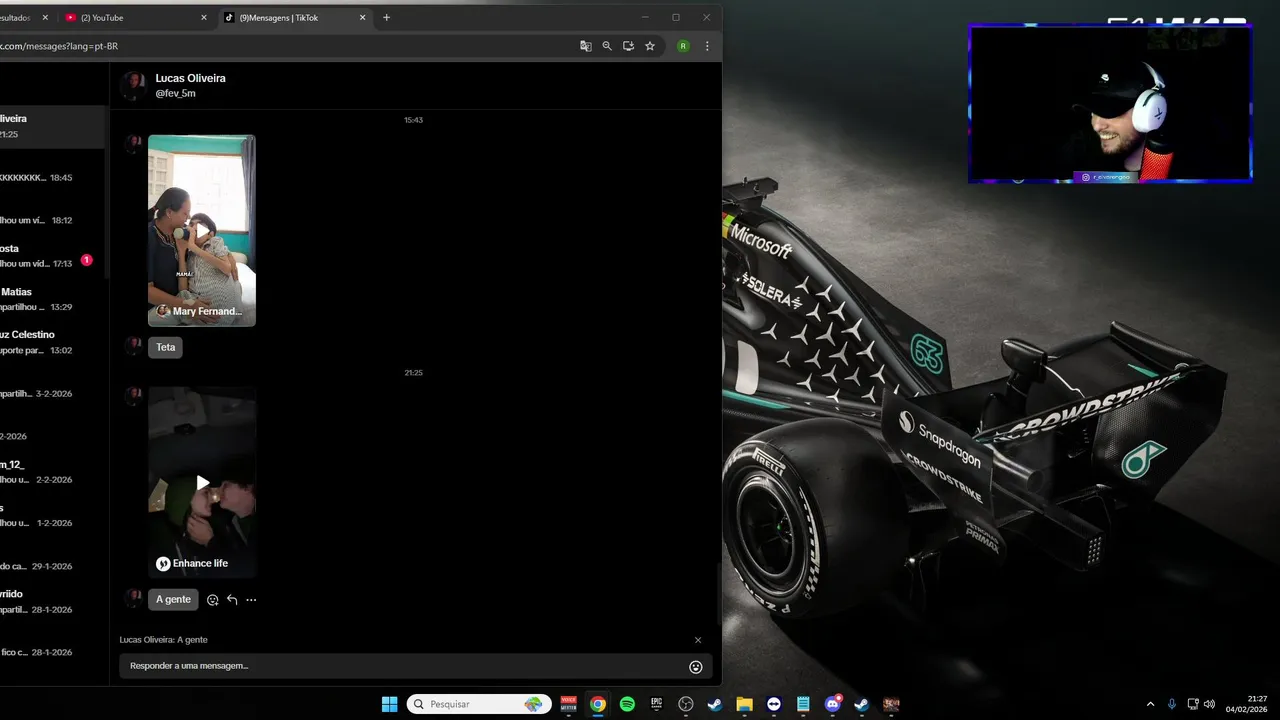Open more options for "A gente" message
Screen dimensions: 1280x720
pyautogui.click(x=251, y=600)
